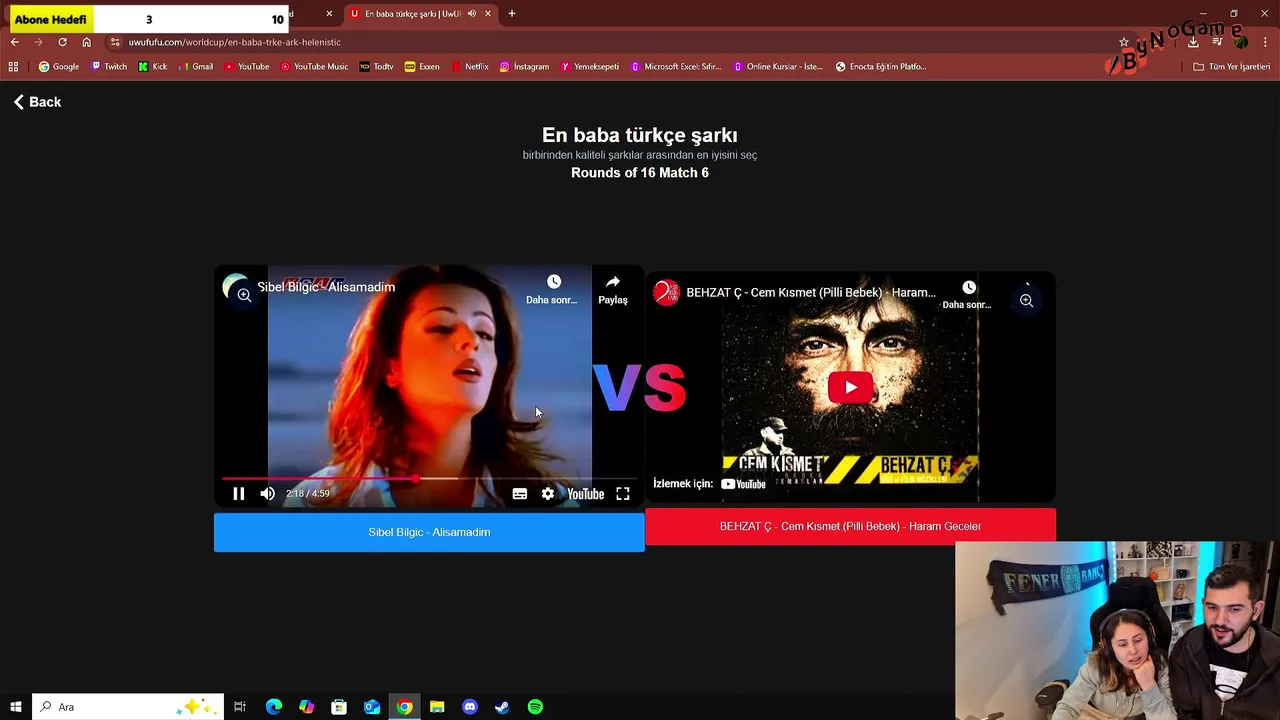View site information icon in address bar
Viewport: 1280px width, 720px height.
(115, 42)
